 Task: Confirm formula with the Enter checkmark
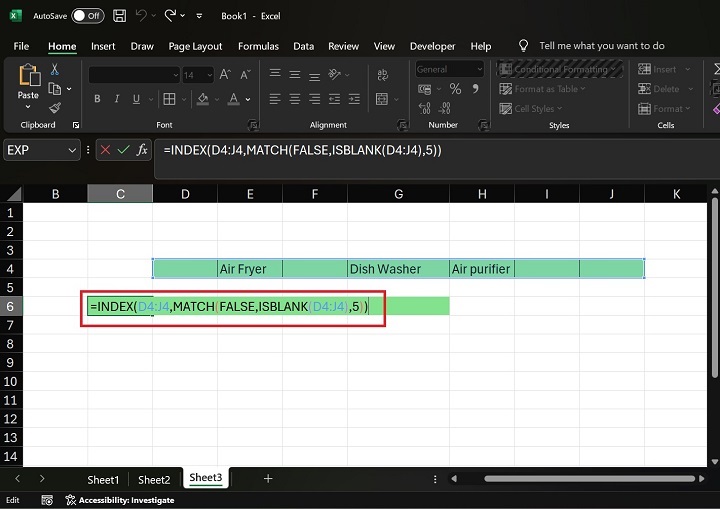pos(123,149)
